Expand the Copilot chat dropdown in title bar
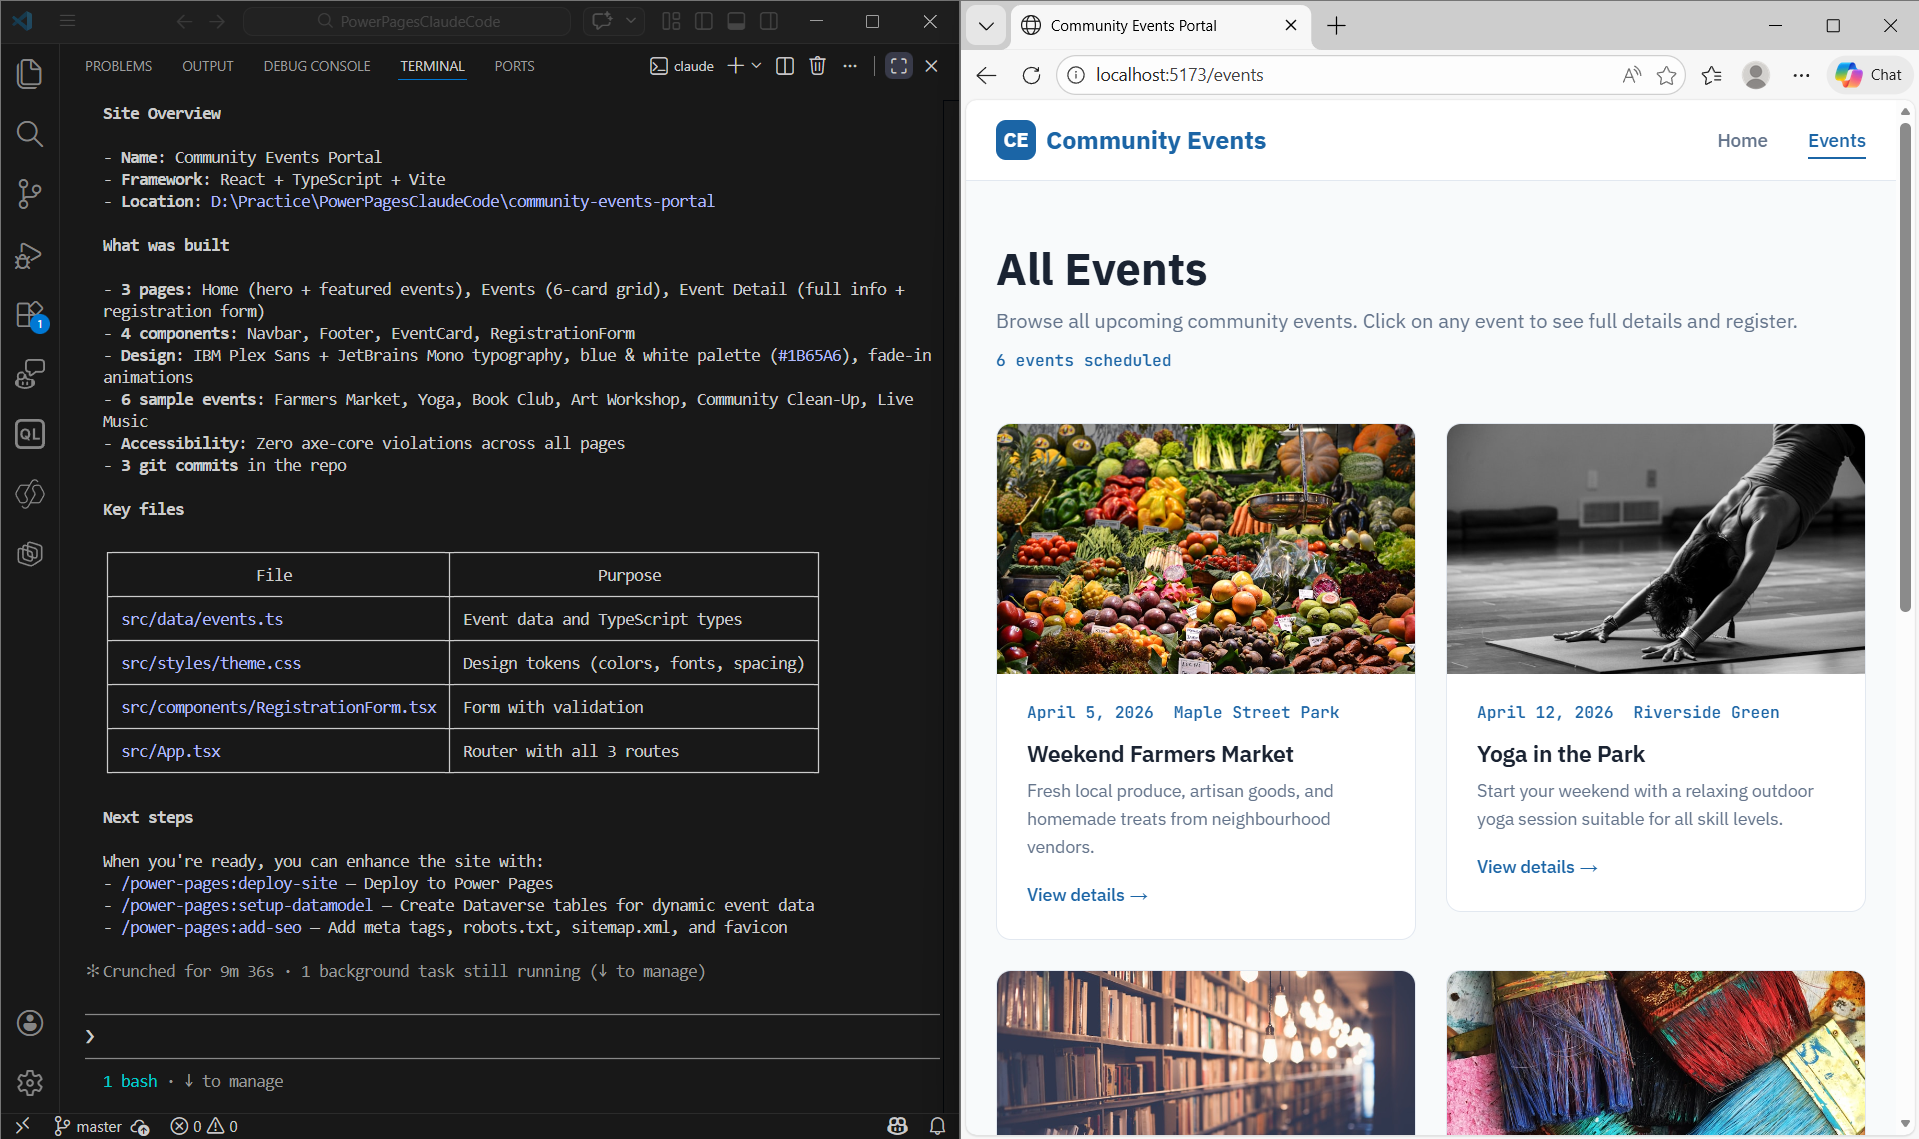This screenshot has height=1139, width=1919. [631, 21]
